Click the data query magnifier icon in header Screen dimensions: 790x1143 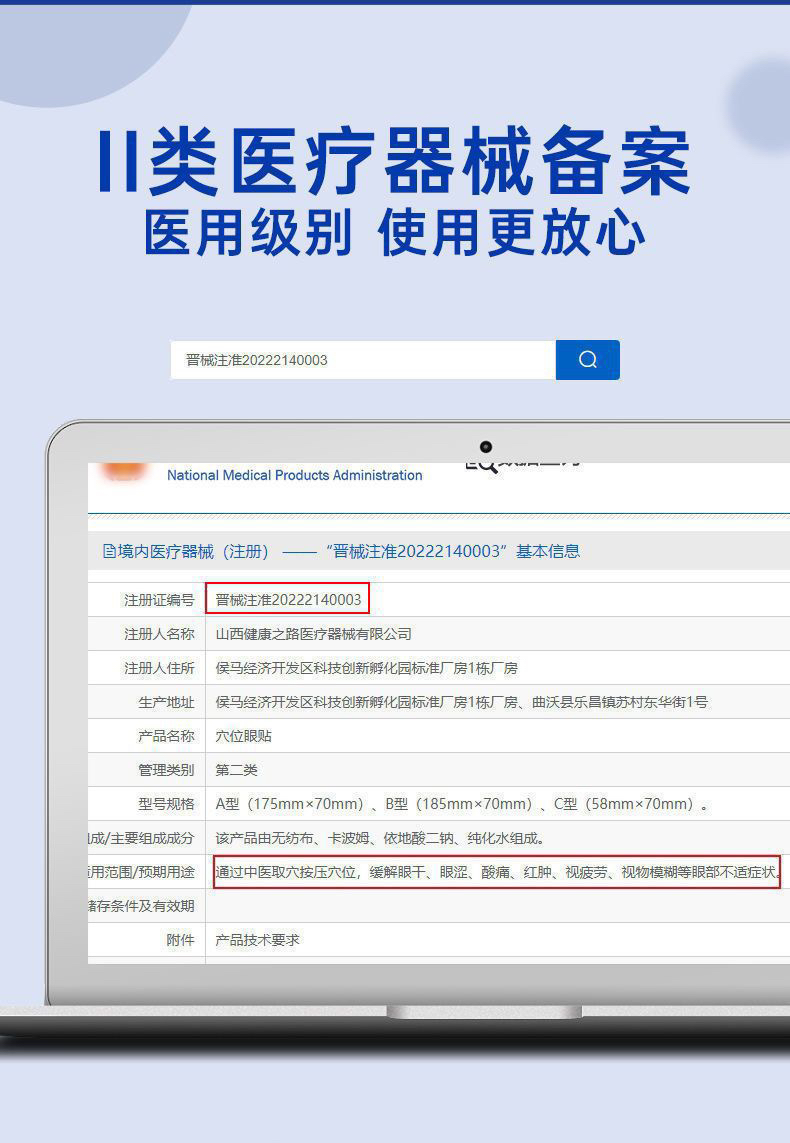[482, 465]
